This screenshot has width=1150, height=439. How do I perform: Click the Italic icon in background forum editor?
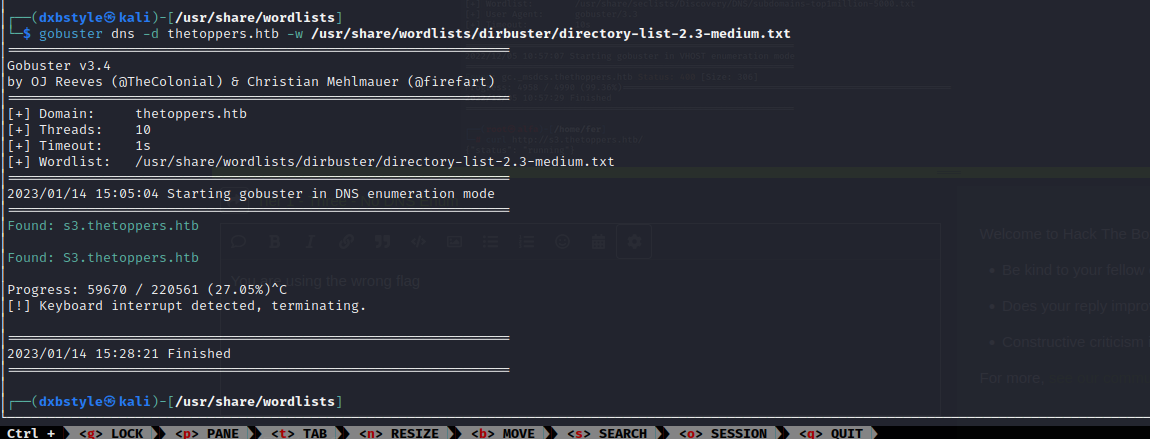click(310, 242)
